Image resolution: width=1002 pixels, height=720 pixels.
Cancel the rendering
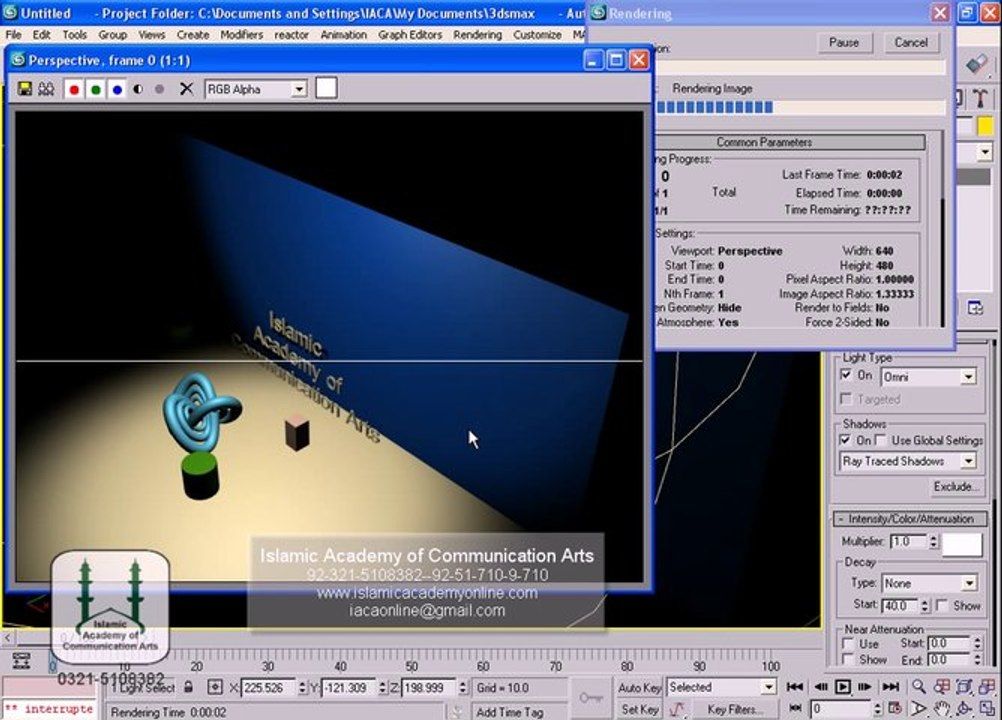coord(911,42)
